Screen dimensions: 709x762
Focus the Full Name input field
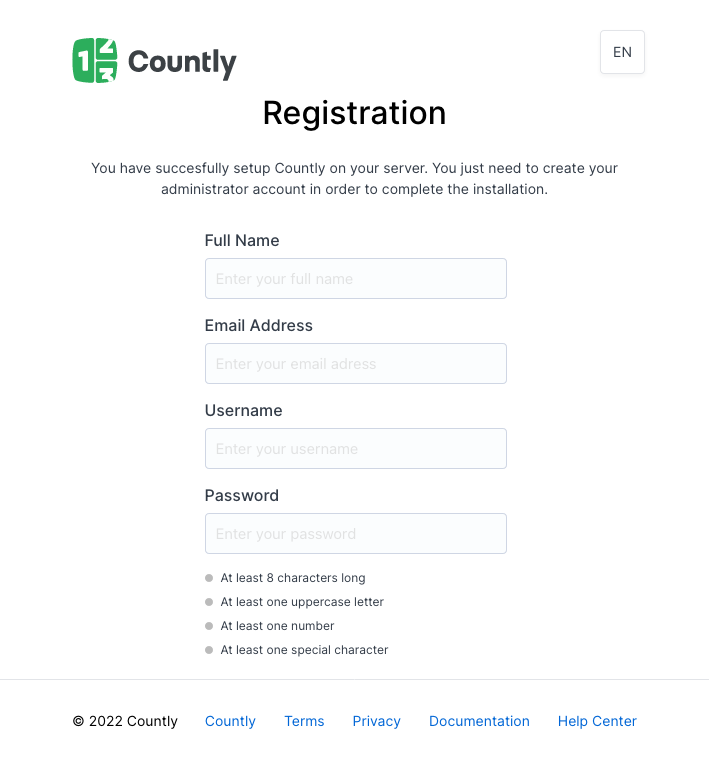pyautogui.click(x=355, y=279)
